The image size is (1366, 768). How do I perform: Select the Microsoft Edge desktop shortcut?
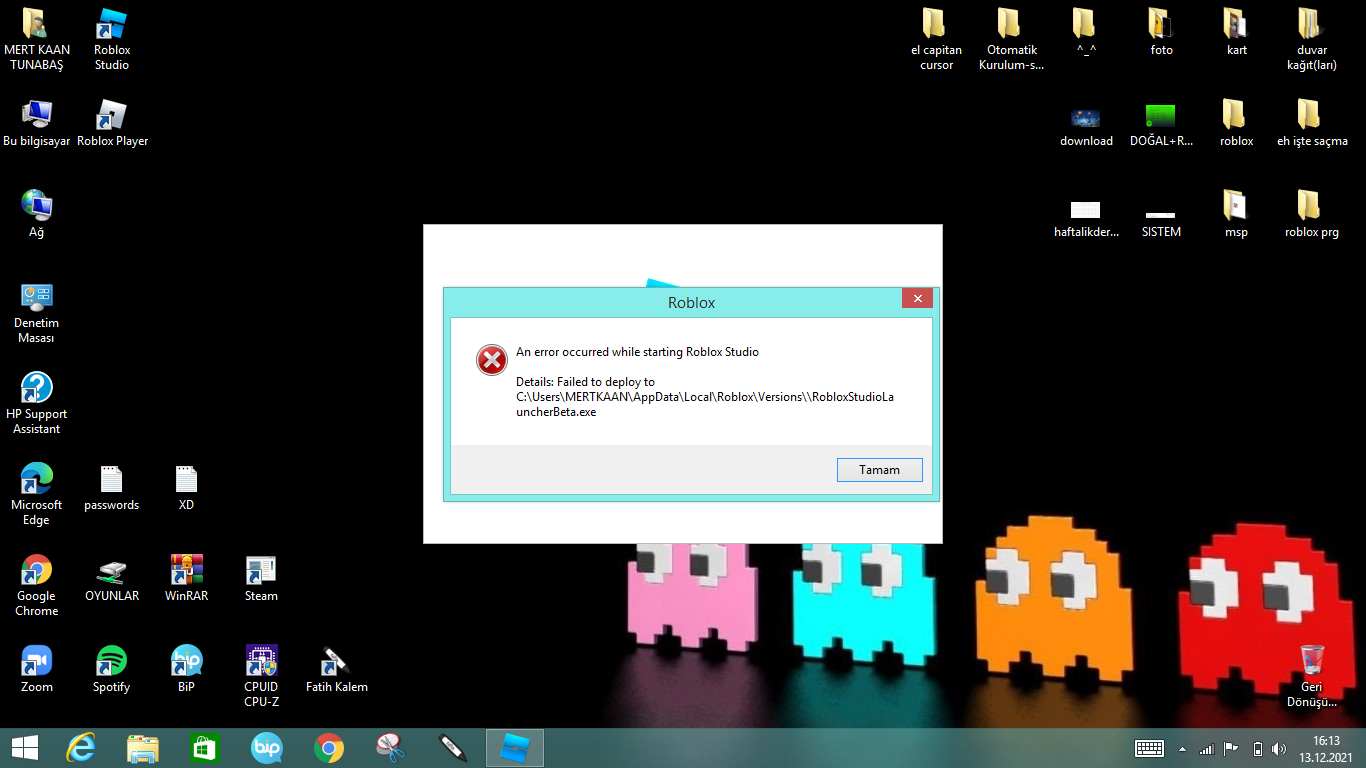(x=37, y=495)
